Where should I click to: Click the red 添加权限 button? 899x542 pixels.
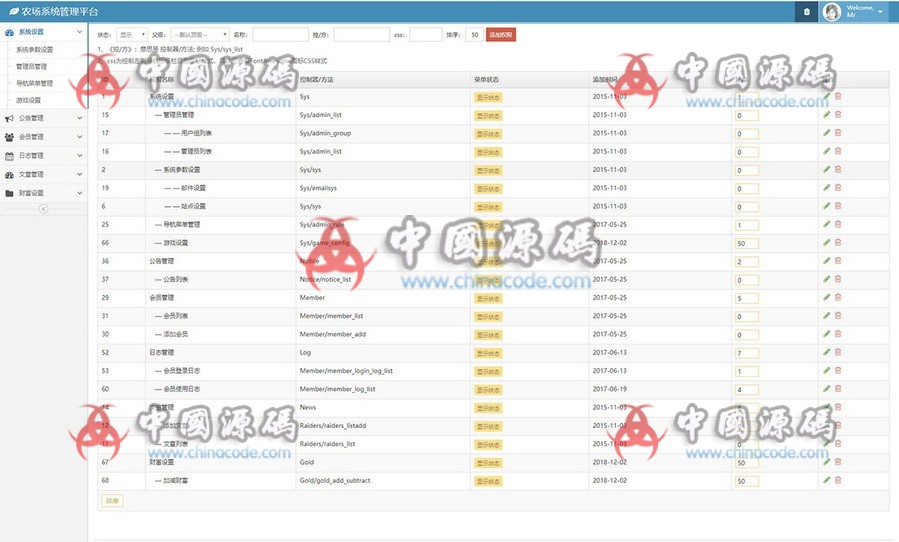501,34
